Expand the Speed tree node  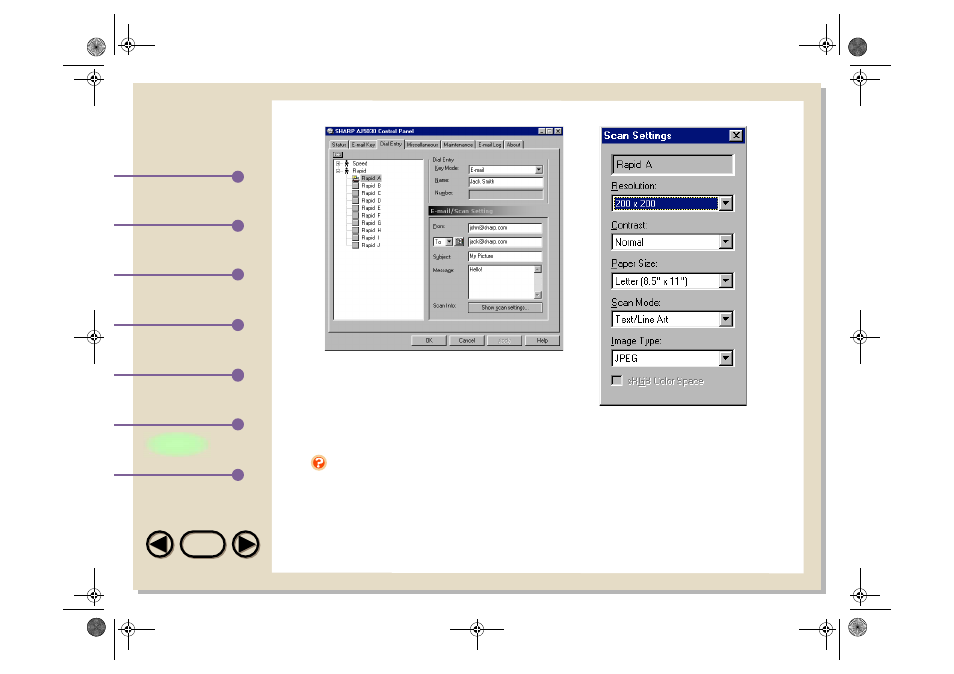(337, 163)
